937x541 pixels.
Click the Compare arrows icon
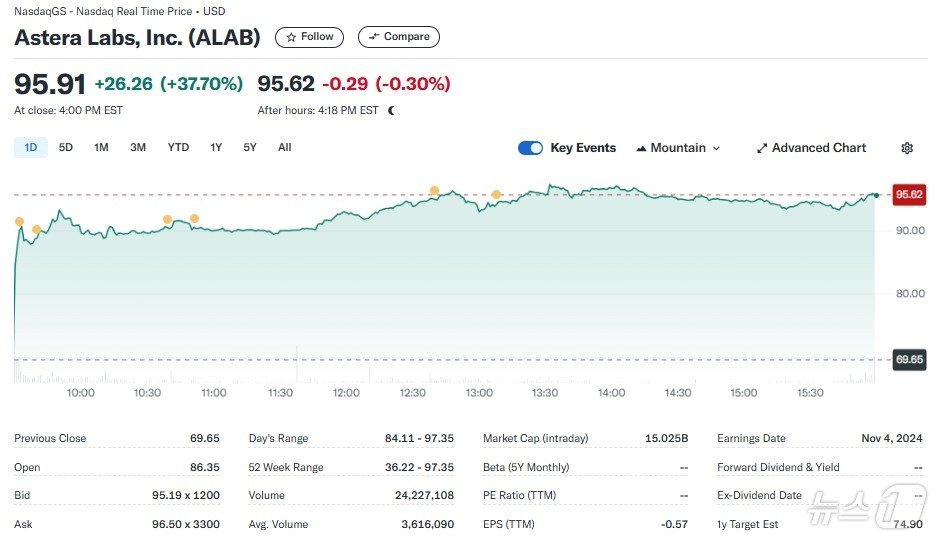tap(374, 37)
